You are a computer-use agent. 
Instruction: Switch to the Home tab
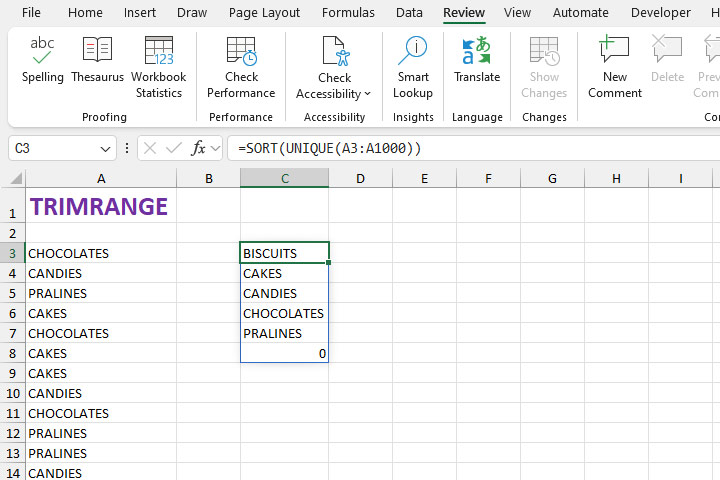coord(85,12)
